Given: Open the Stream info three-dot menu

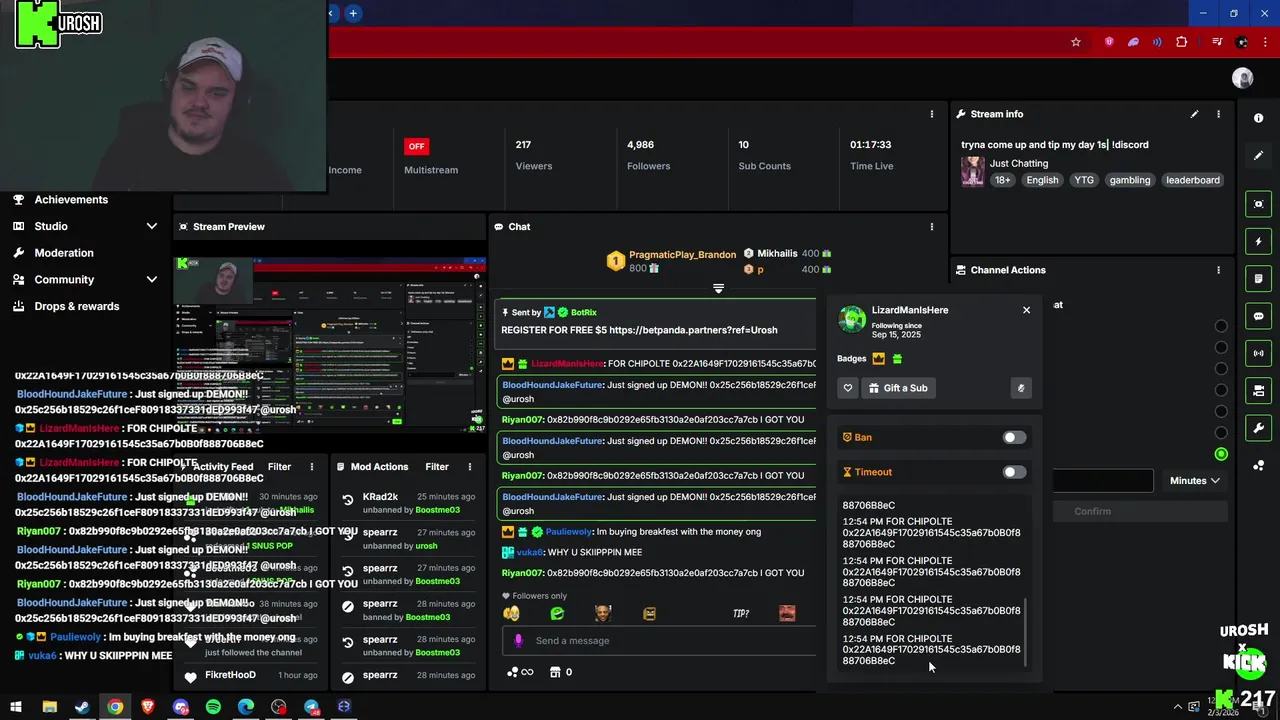Looking at the screenshot, I should [1218, 114].
